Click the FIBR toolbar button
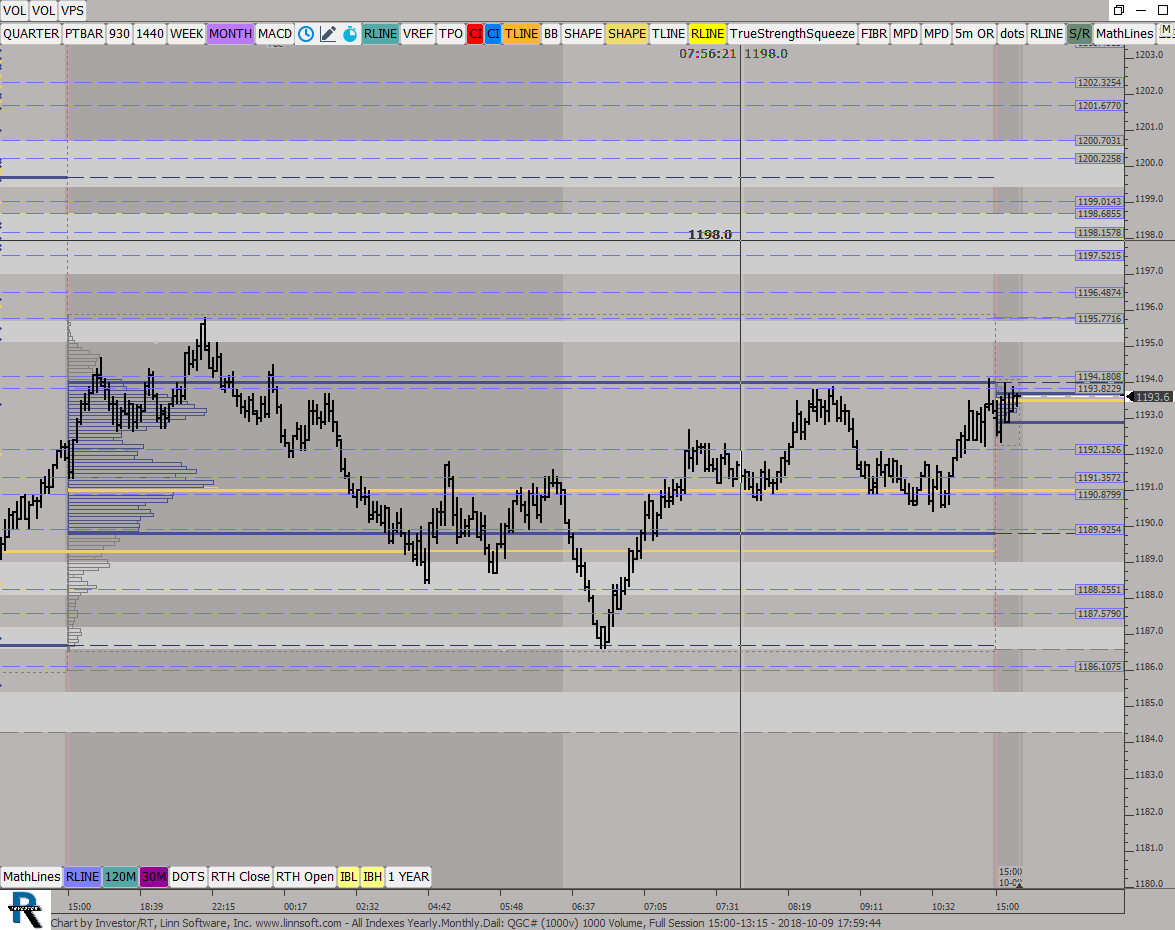The width and height of the screenshot is (1175, 930). (x=874, y=34)
